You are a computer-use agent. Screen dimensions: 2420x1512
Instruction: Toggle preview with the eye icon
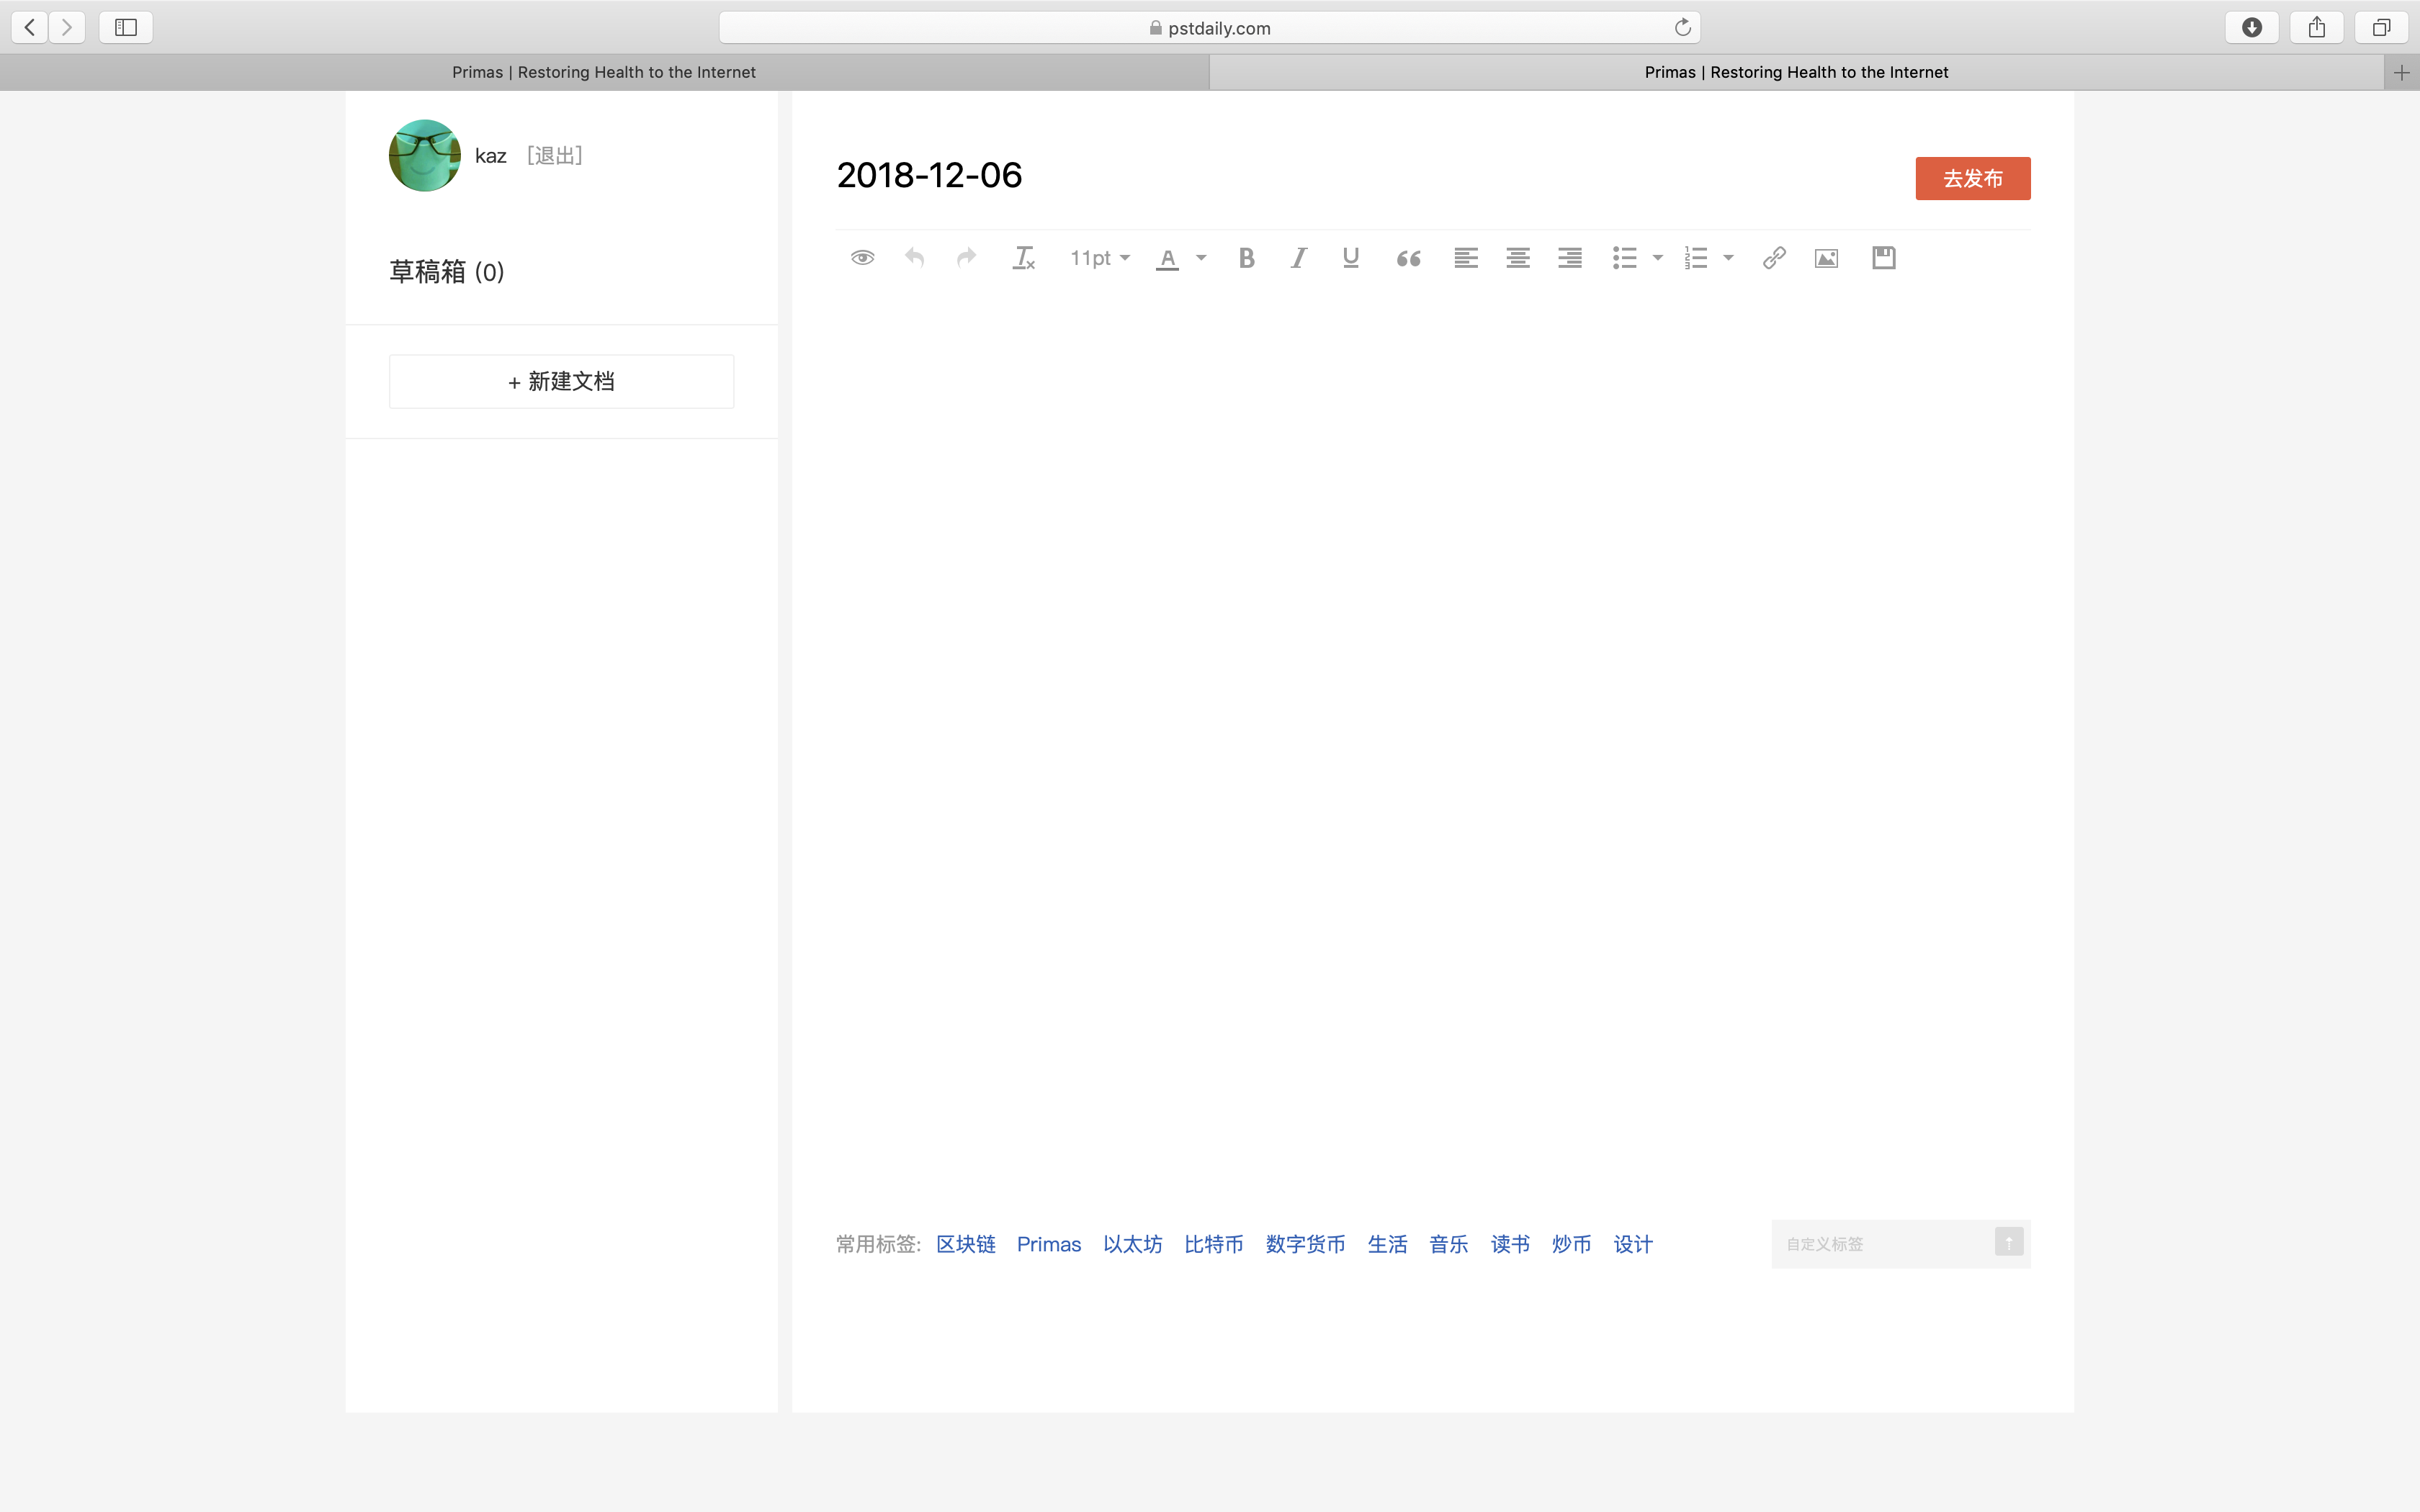(862, 258)
